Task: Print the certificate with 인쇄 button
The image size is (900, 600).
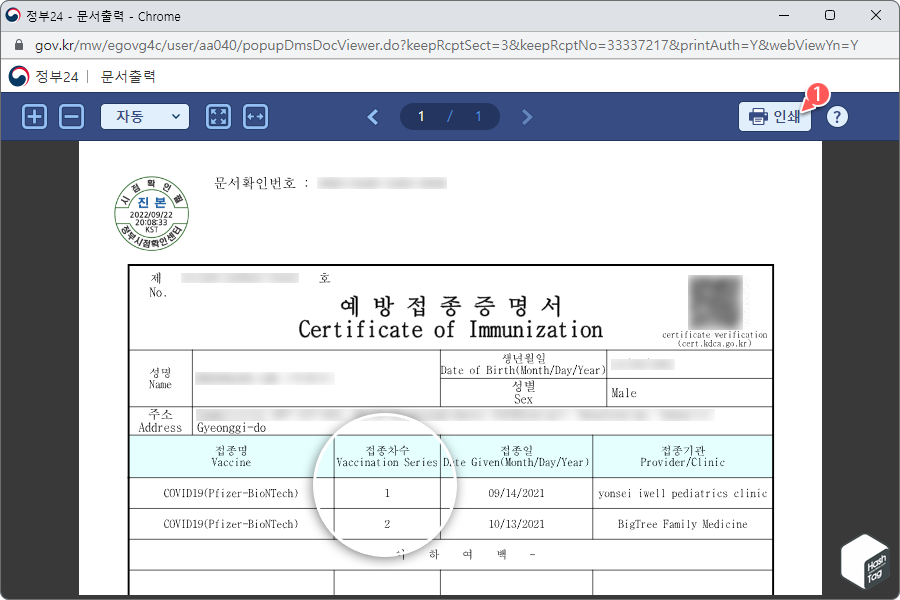Action: click(775, 115)
